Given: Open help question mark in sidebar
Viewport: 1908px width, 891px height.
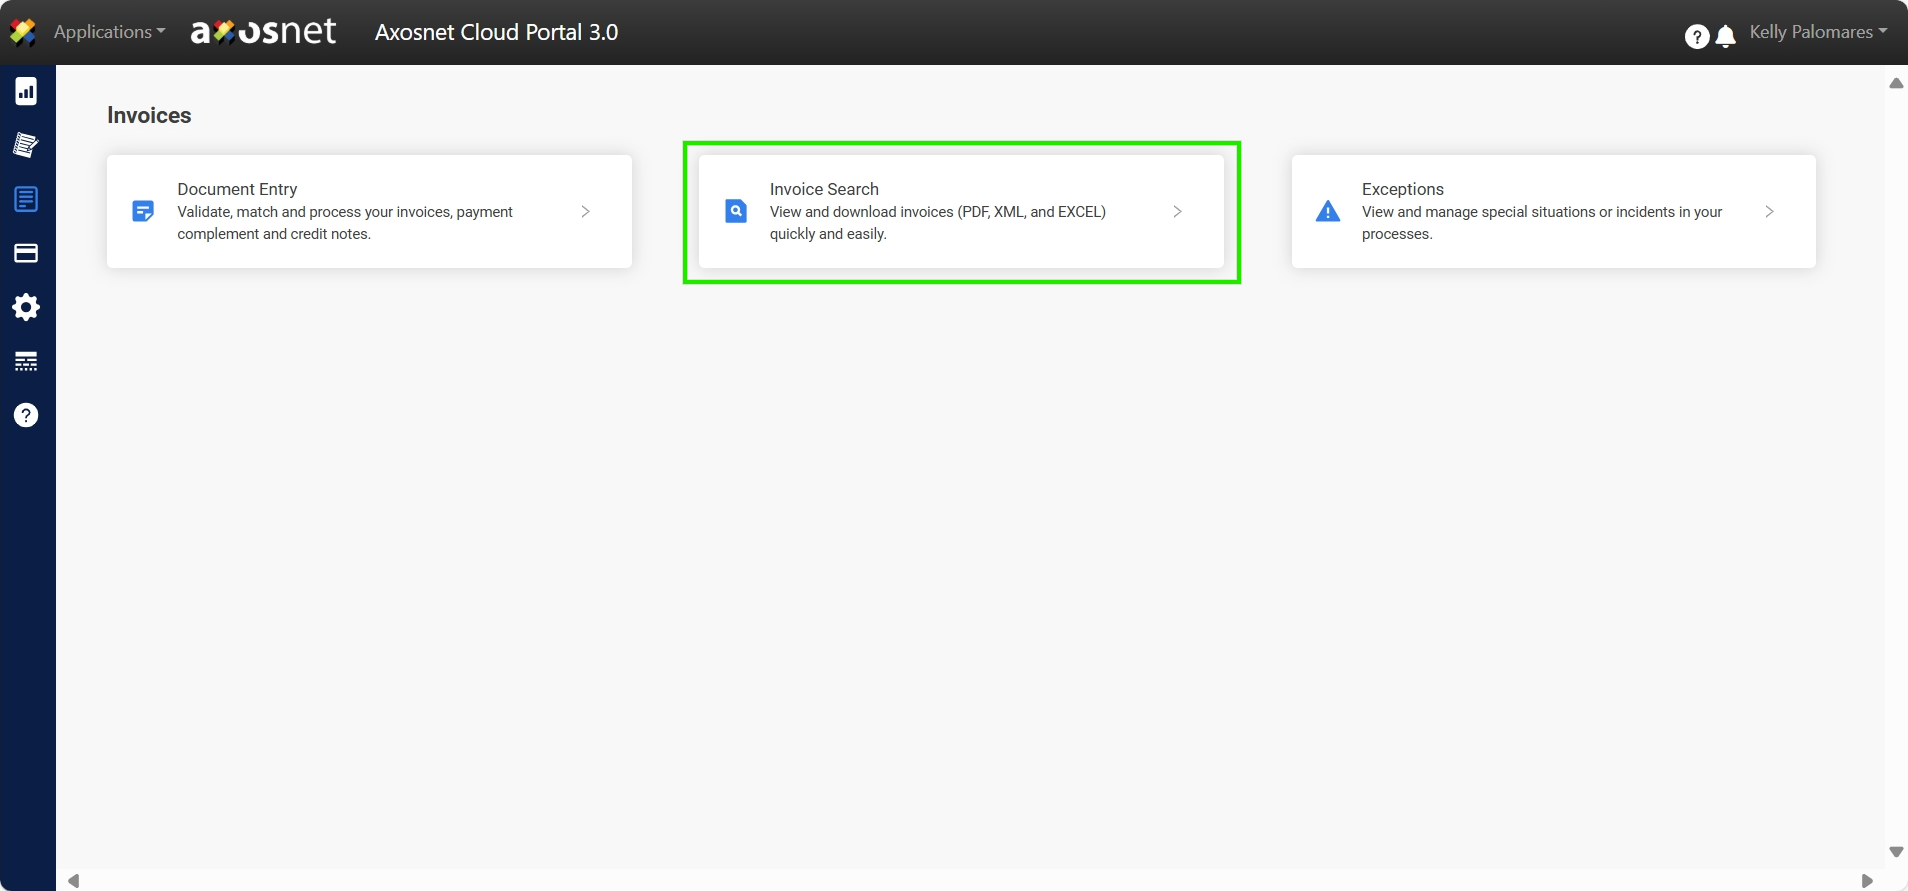Looking at the screenshot, I should (26, 415).
